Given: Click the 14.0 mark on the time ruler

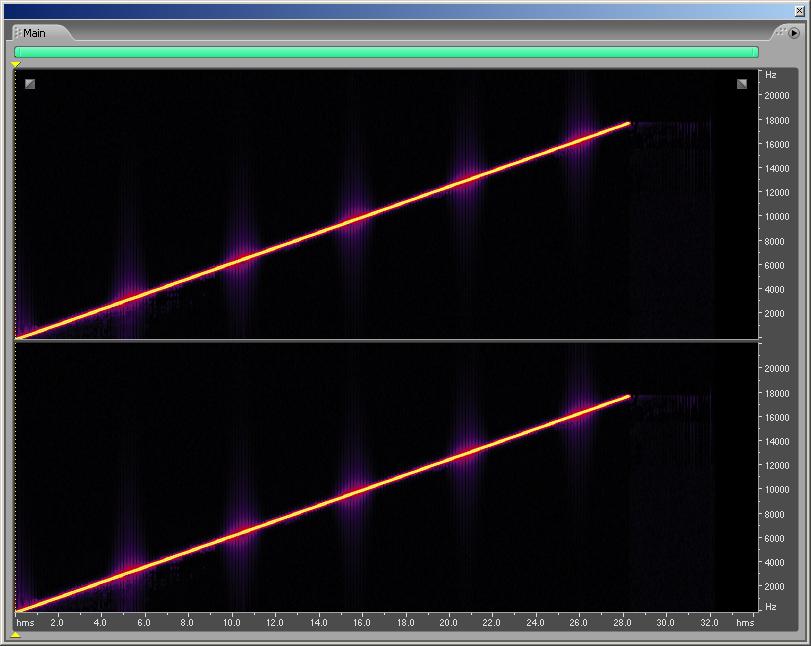Looking at the screenshot, I should pos(319,623).
